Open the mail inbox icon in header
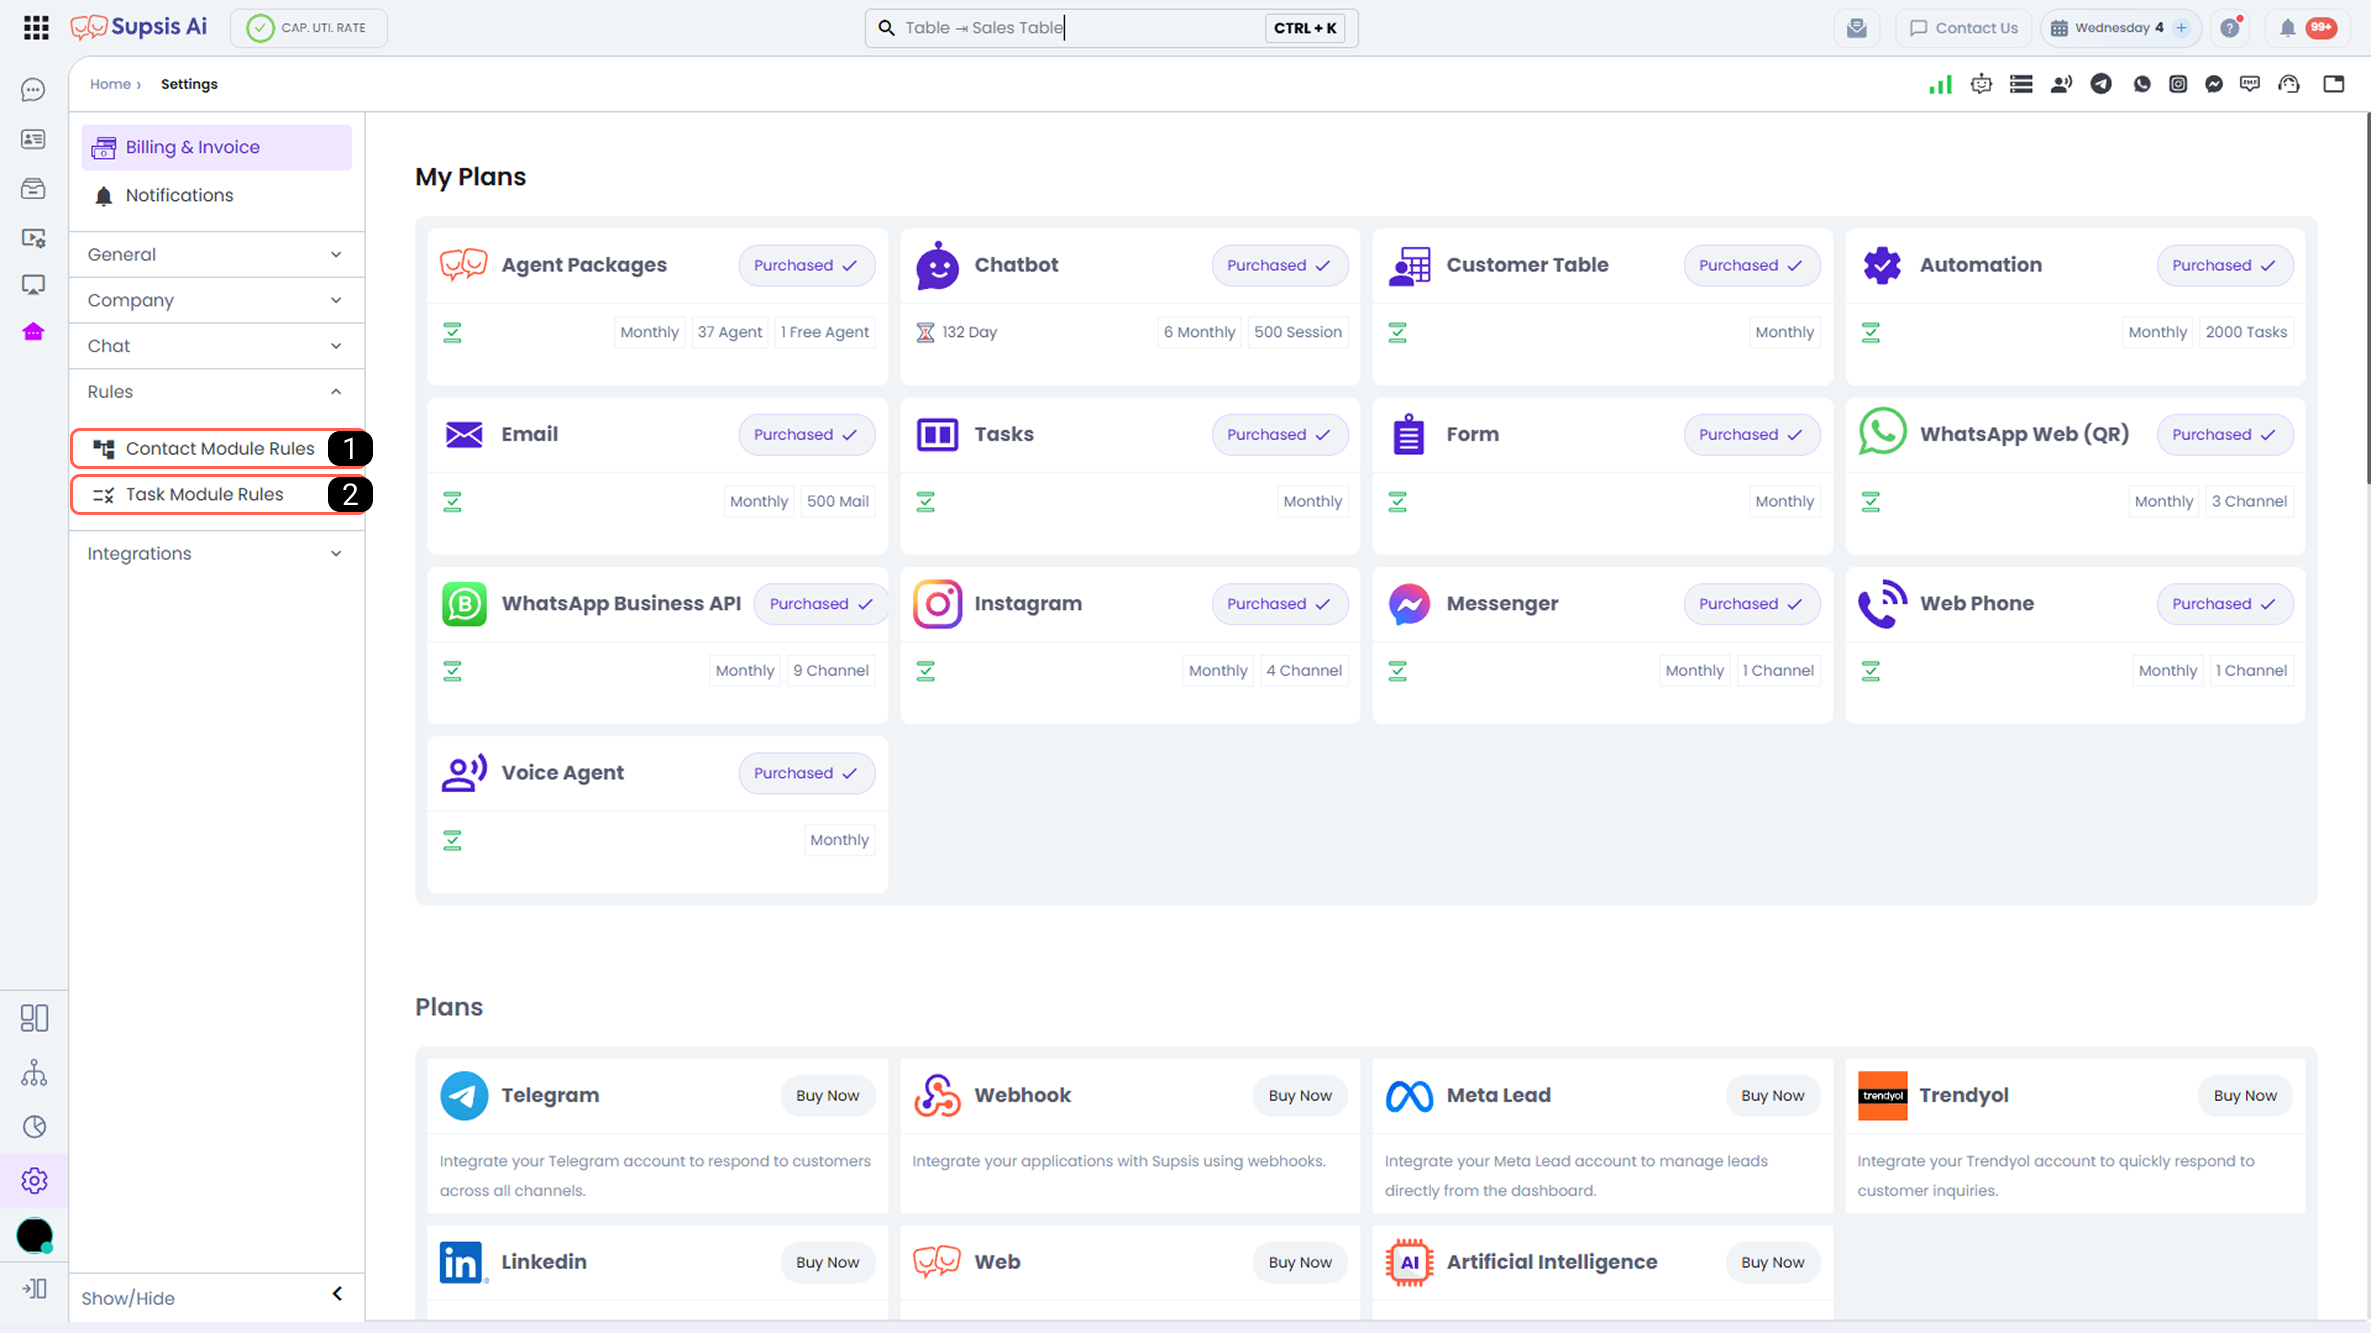The image size is (2371, 1333). coord(1857,28)
